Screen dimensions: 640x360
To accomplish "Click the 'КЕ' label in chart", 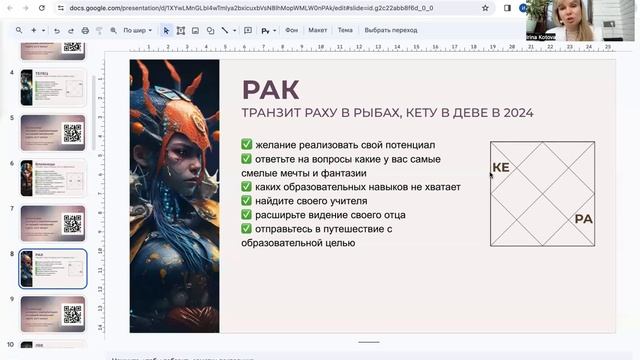I will pos(501,167).
